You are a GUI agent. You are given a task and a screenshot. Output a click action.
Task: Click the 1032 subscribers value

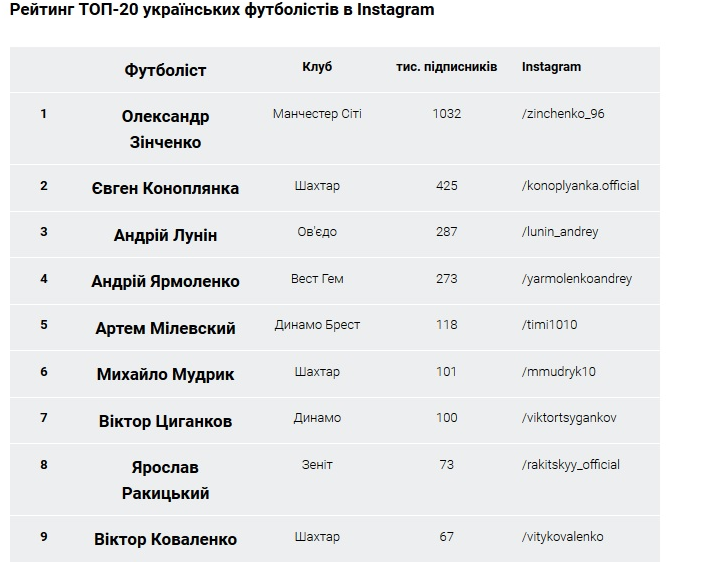447,114
